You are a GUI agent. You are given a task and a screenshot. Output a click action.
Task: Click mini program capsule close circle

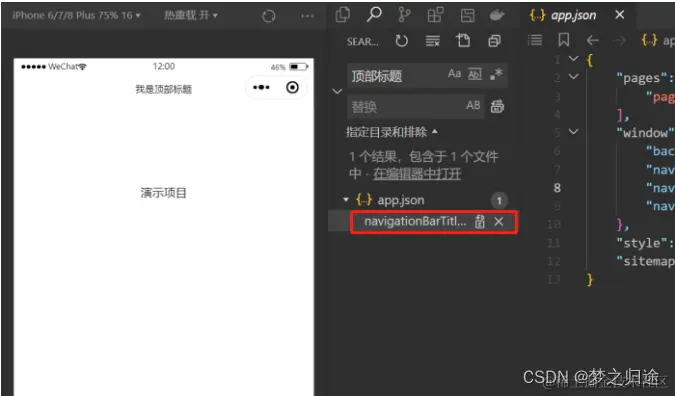pyautogui.click(x=292, y=87)
